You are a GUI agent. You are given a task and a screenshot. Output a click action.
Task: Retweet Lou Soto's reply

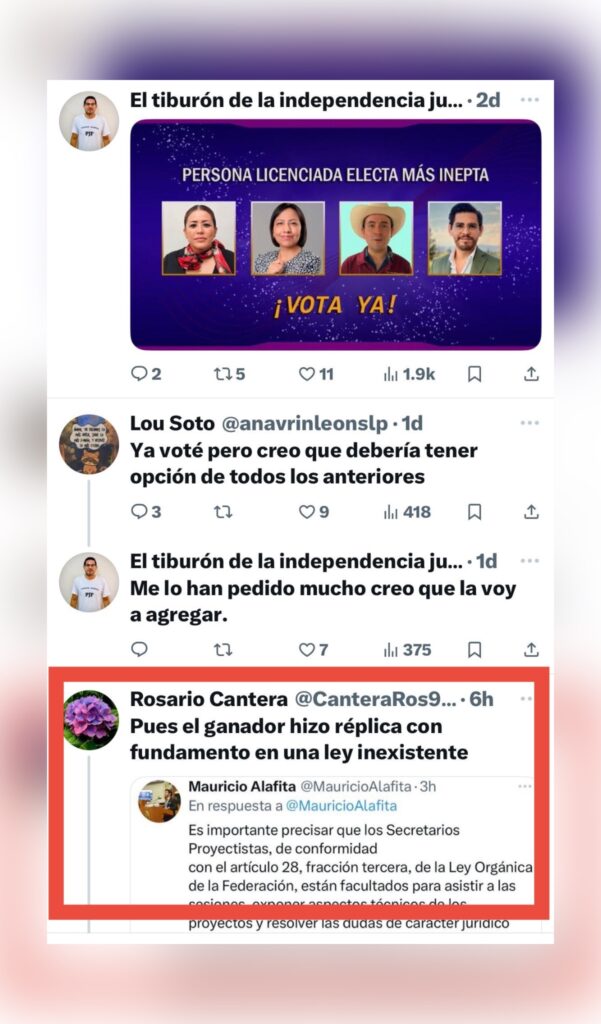pyautogui.click(x=223, y=512)
